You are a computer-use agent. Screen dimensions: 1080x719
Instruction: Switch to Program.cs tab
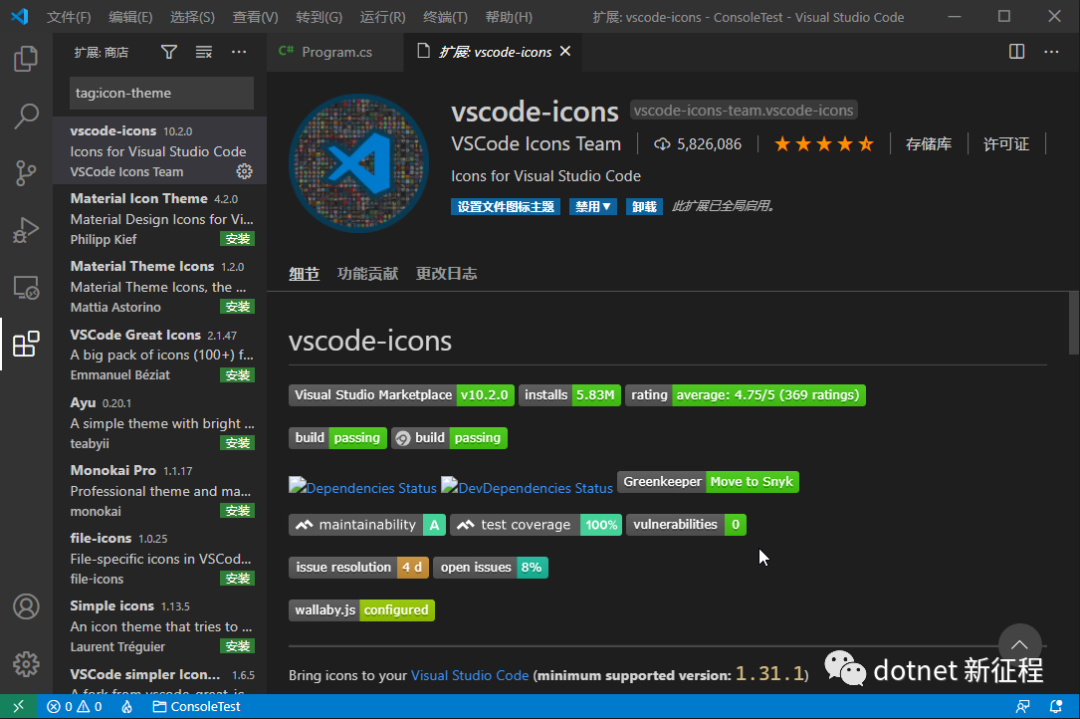tap(335, 52)
